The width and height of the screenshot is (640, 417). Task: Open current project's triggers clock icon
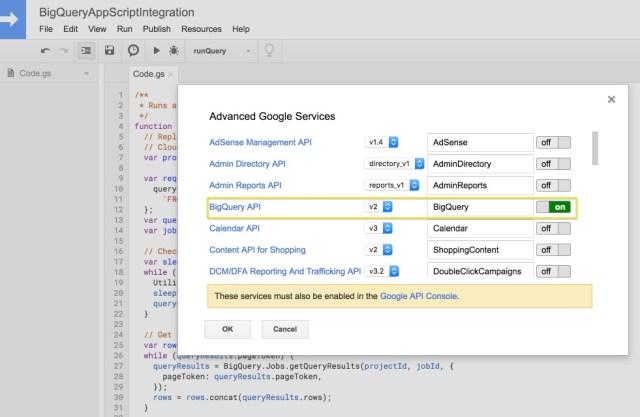[133, 51]
